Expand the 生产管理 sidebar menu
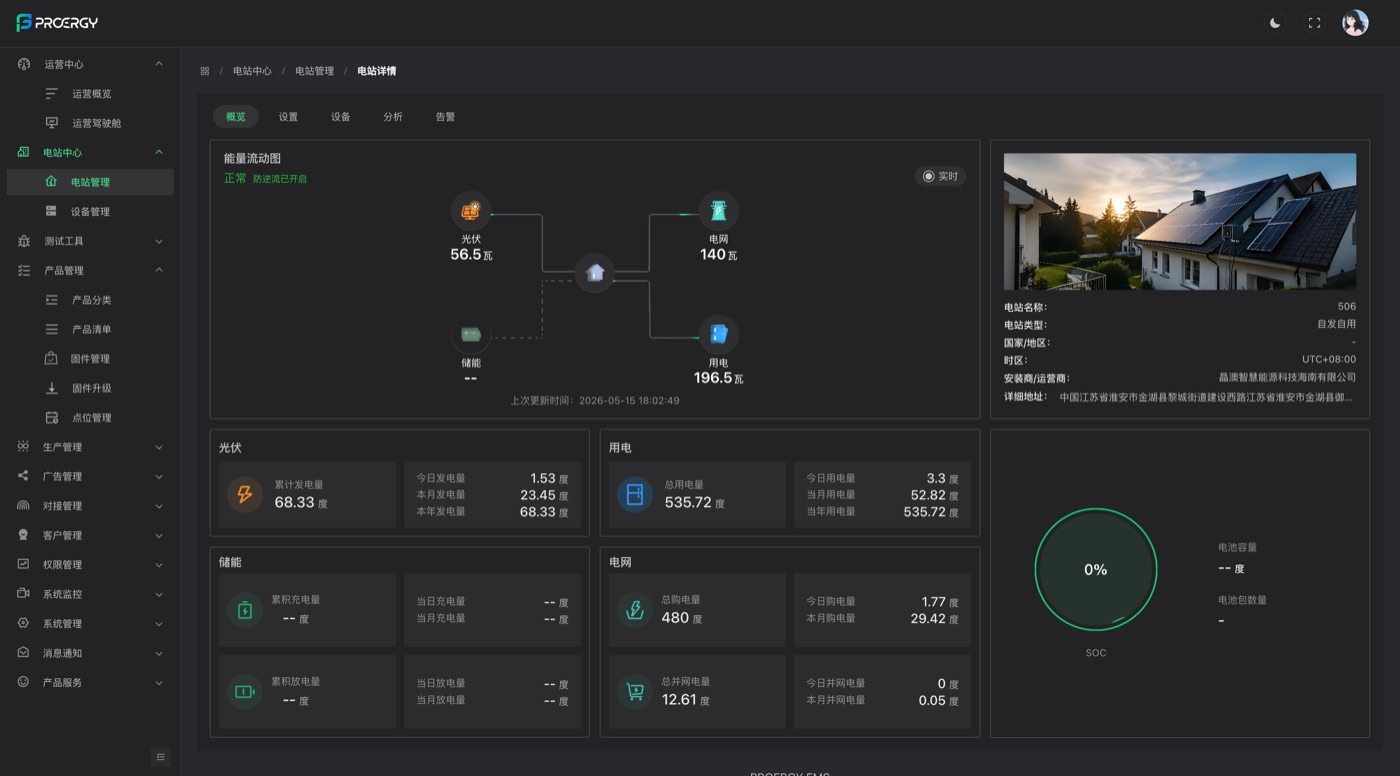1400x776 pixels. click(90, 447)
